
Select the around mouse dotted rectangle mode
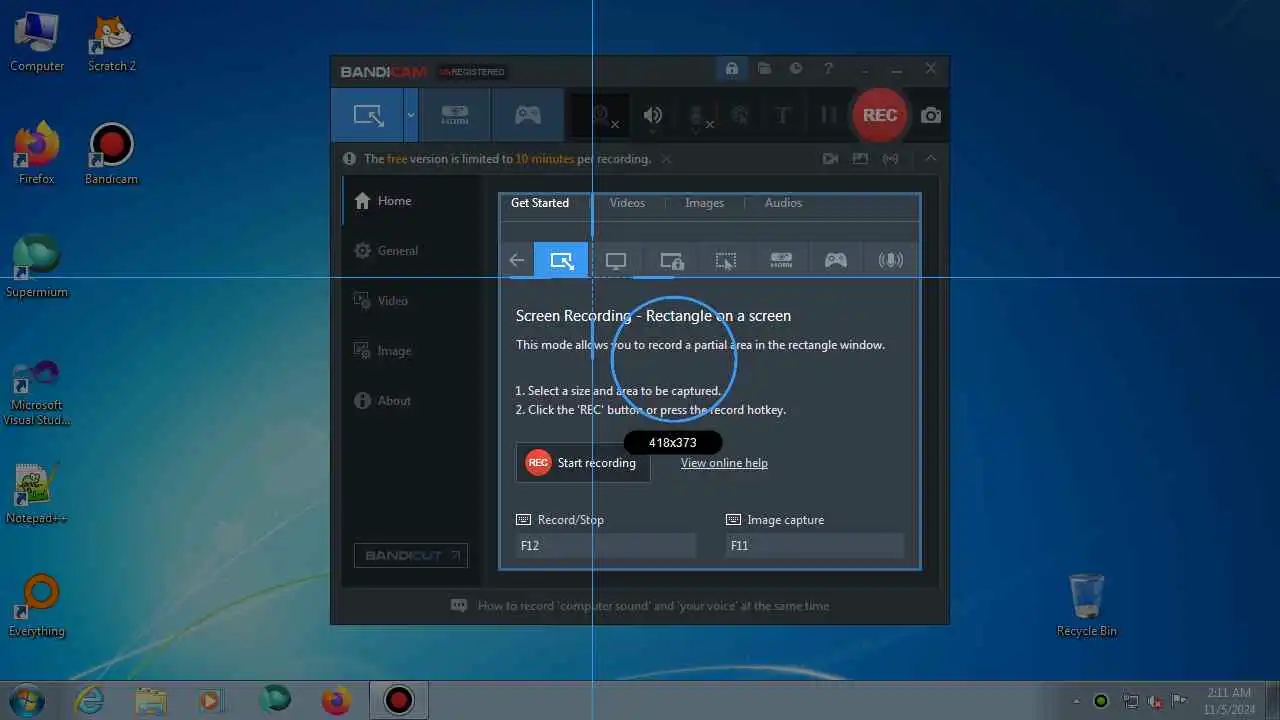726,261
